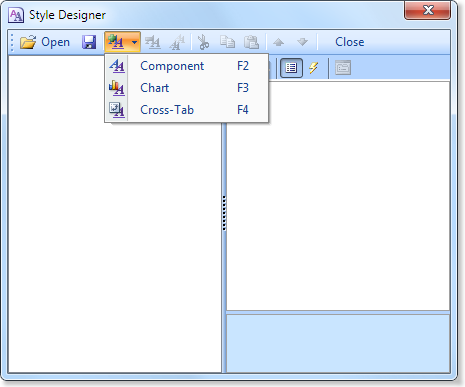Screen dimensions: 465x387
Task: Expand the Add Style dropdown arrow
Action: pos(134,42)
